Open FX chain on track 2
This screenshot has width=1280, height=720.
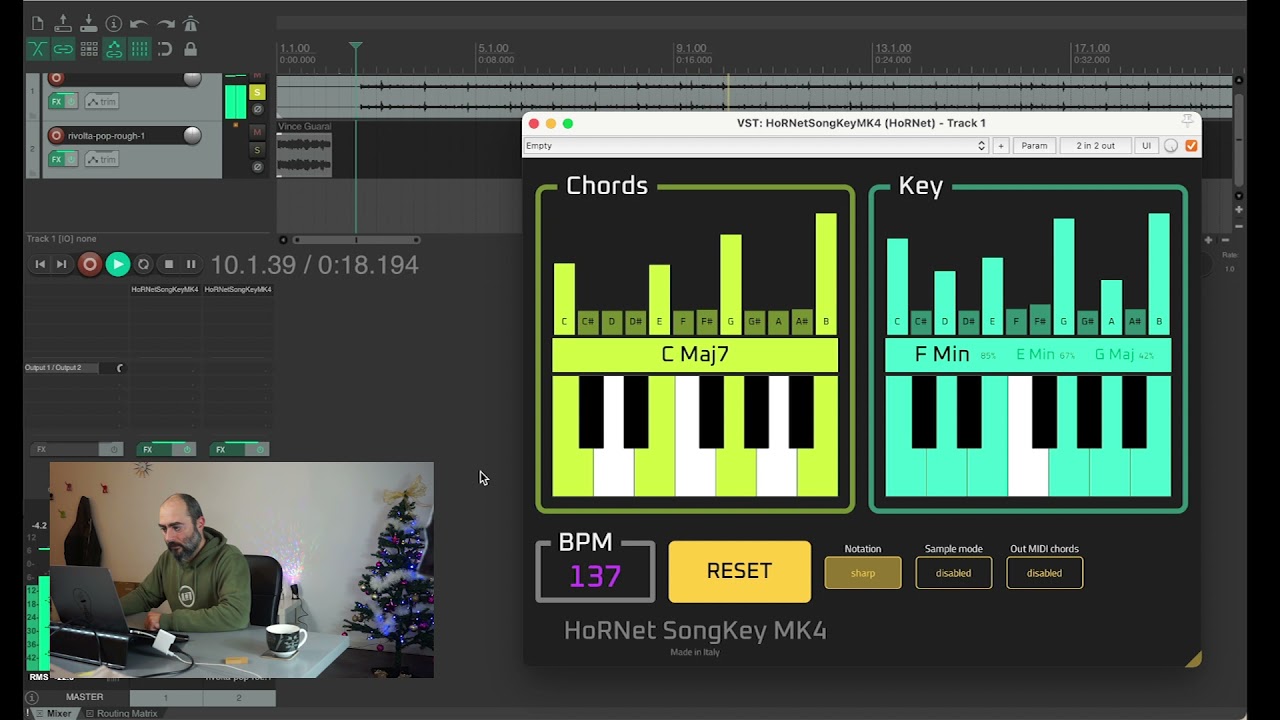click(x=58, y=159)
